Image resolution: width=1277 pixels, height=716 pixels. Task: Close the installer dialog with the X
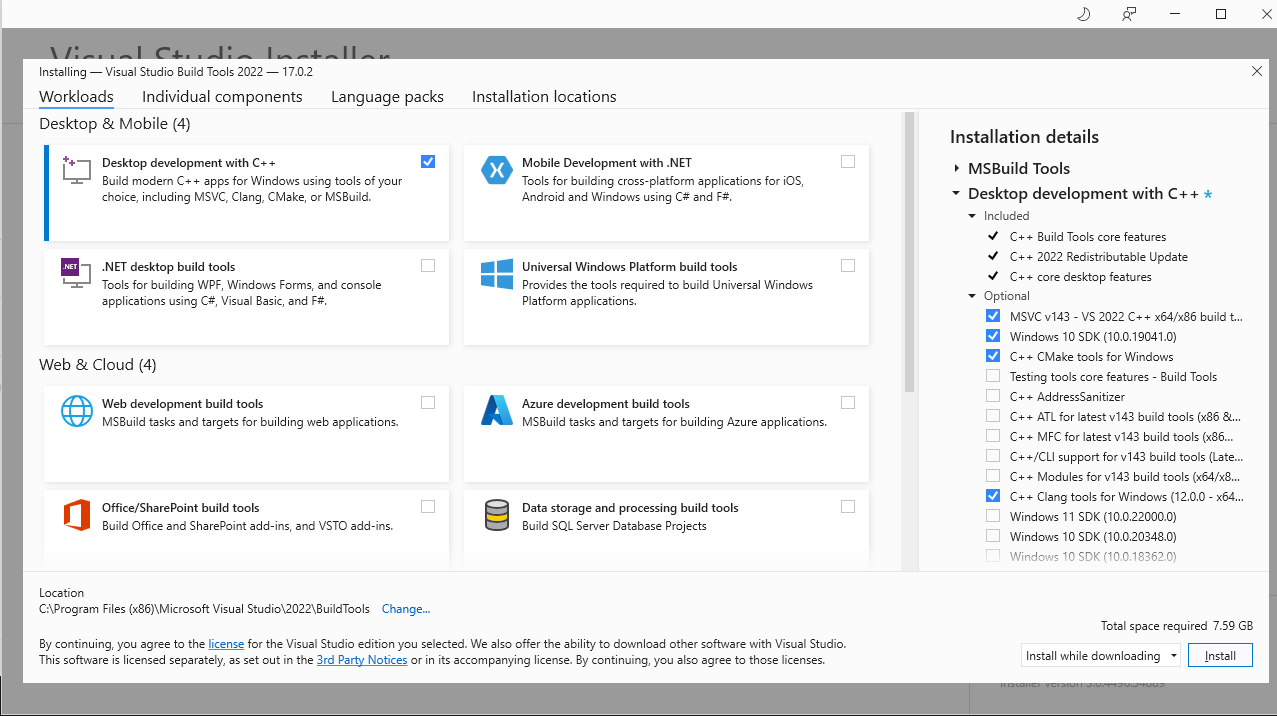click(x=1257, y=71)
